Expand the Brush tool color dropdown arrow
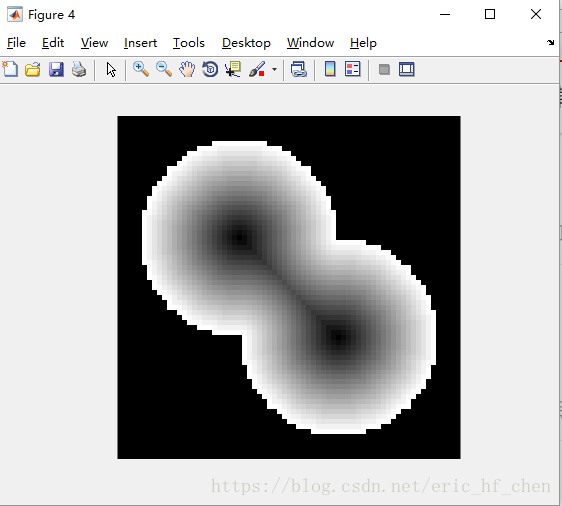This screenshot has height=506, width=562. pos(274,69)
